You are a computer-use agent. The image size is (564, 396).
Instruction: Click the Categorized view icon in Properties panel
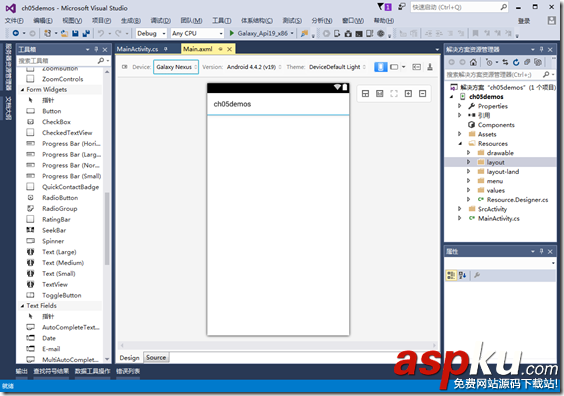click(451, 276)
